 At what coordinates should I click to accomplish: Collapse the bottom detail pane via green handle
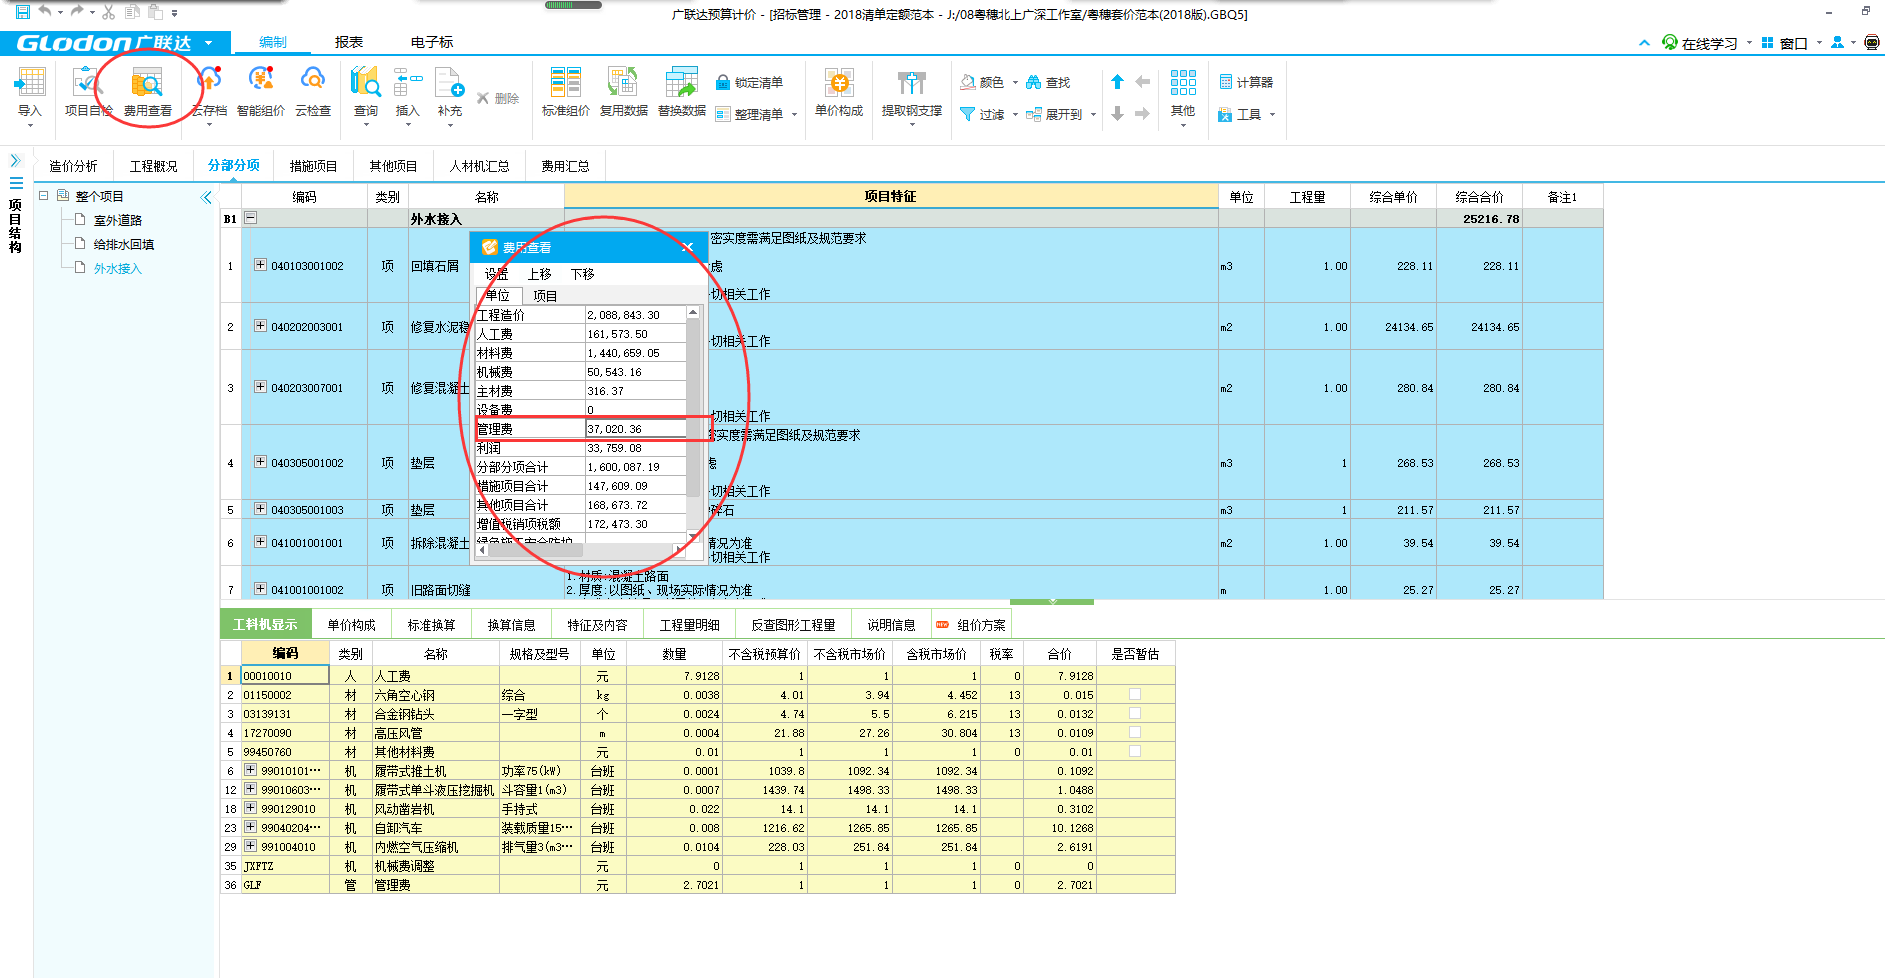pos(1052,602)
